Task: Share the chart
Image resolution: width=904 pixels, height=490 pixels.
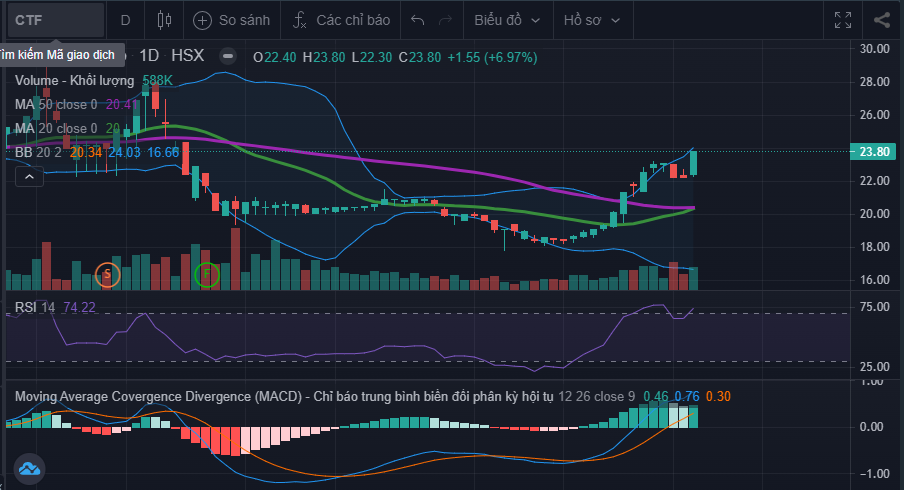Action: [x=882, y=20]
